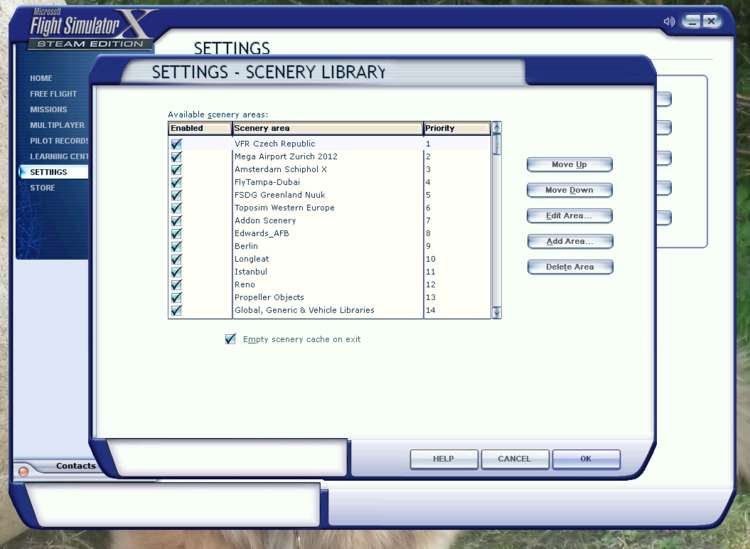
Task: Select Multiplayer in the side menu
Action: click(x=57, y=125)
